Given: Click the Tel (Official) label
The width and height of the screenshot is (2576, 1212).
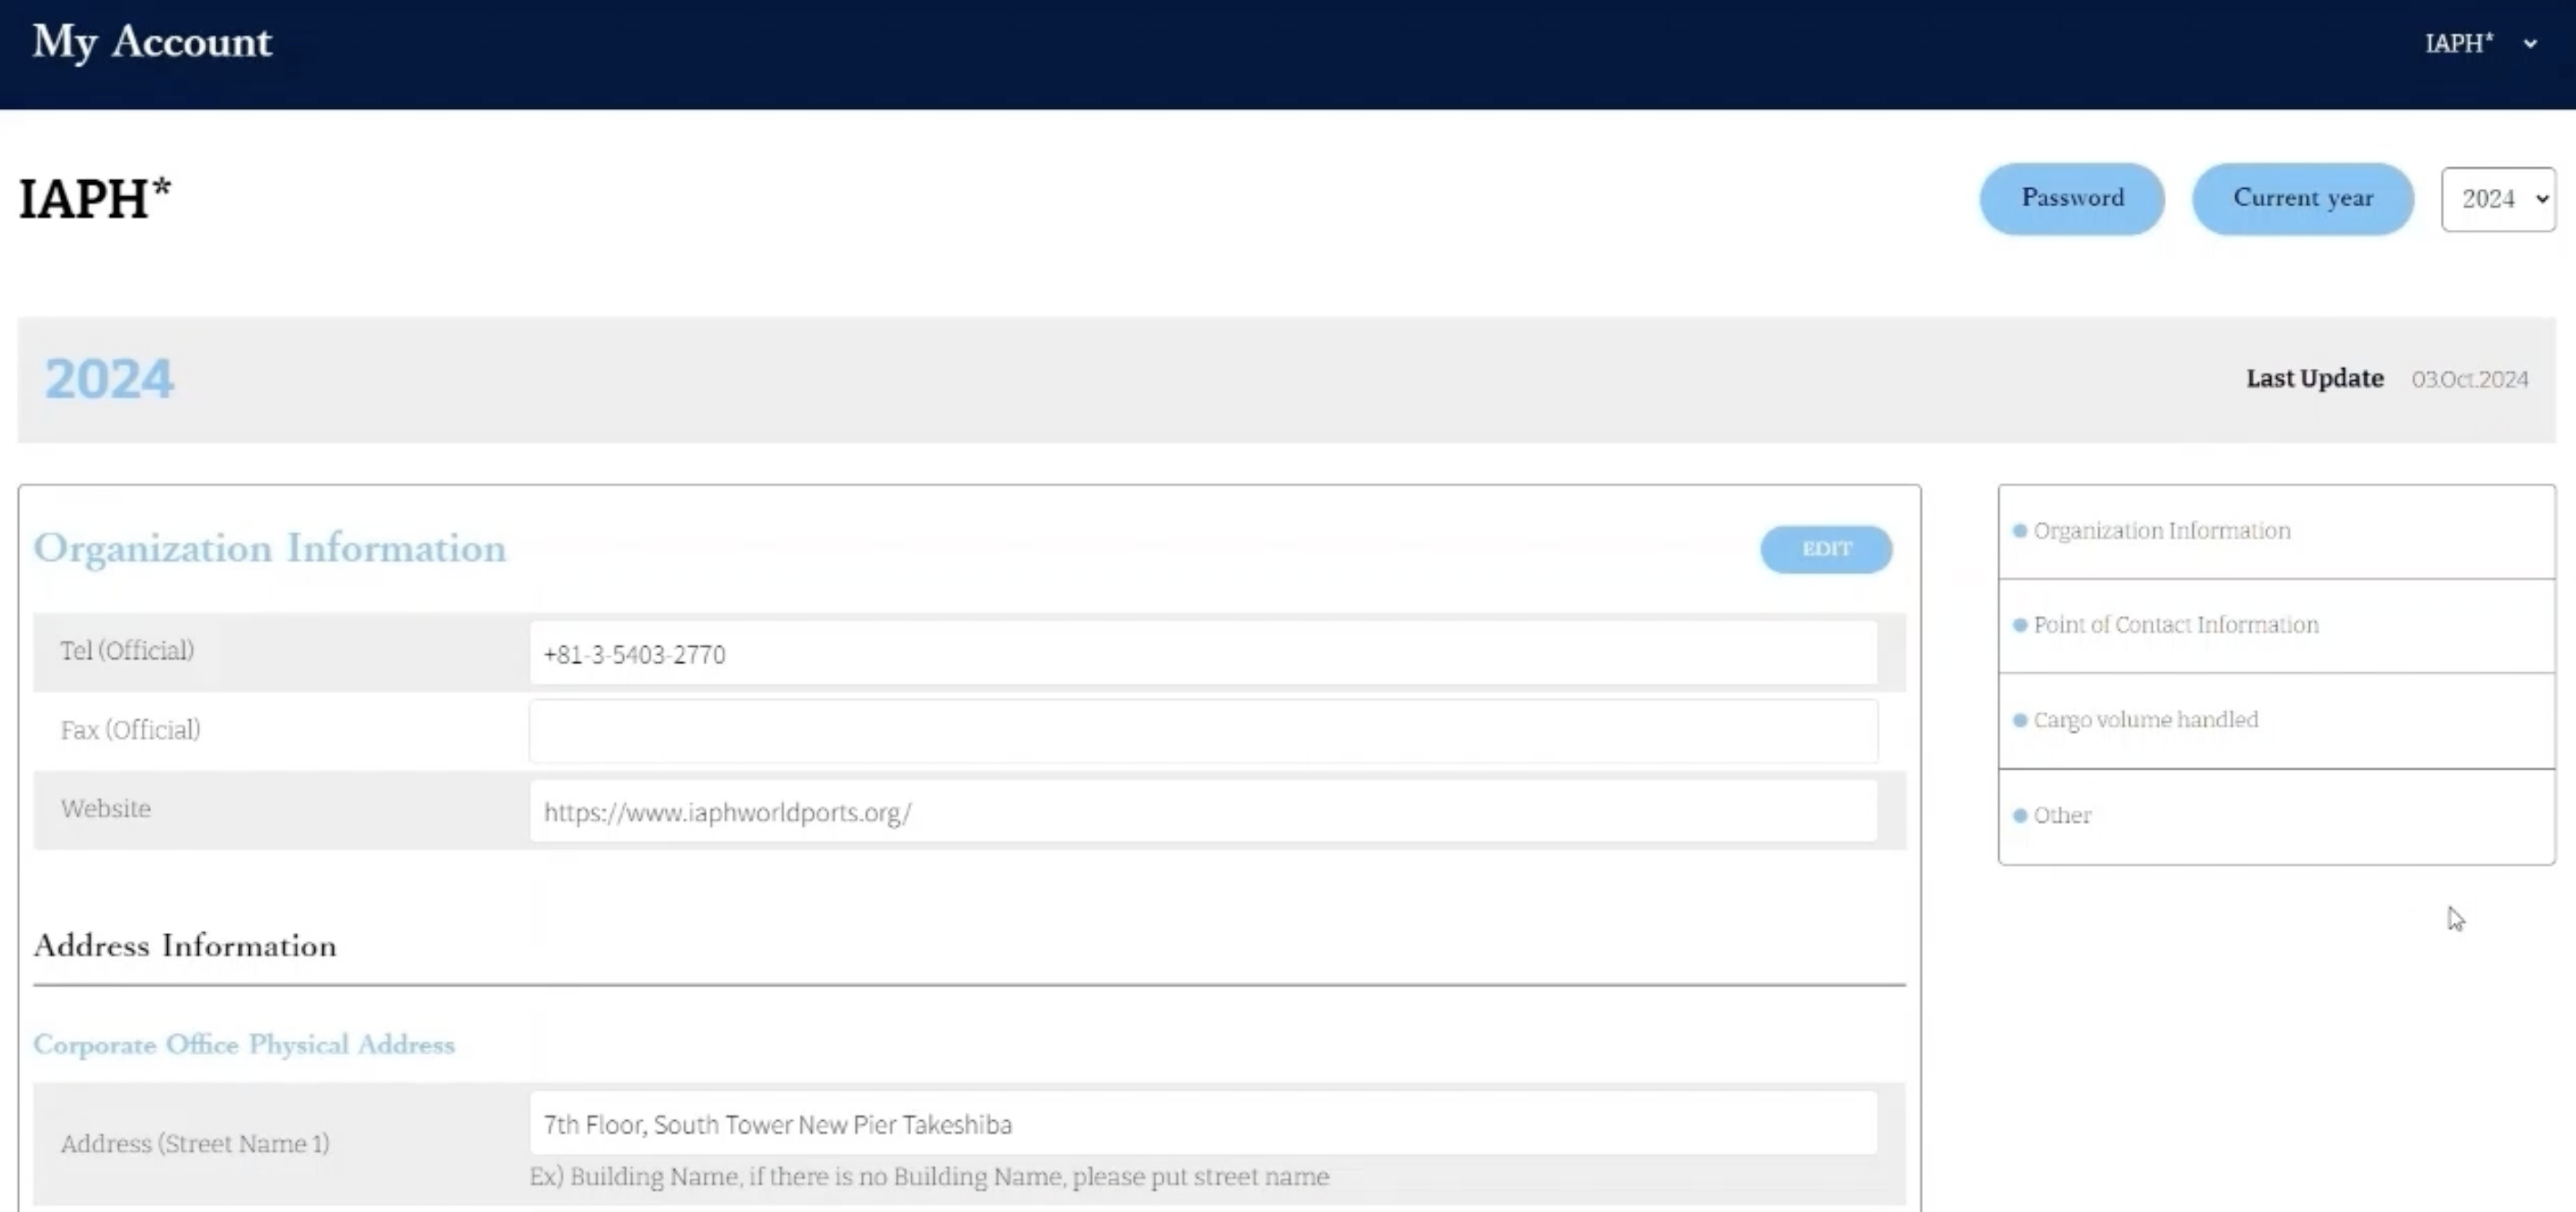Looking at the screenshot, I should click(127, 651).
